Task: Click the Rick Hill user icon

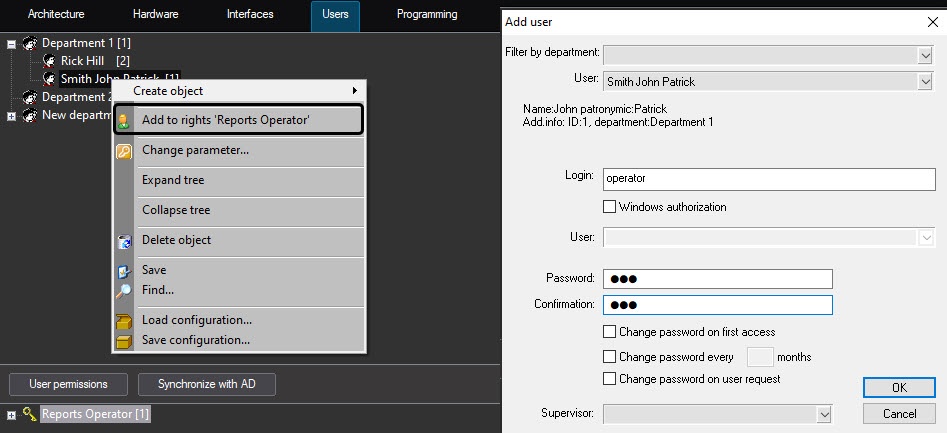Action: (x=48, y=61)
